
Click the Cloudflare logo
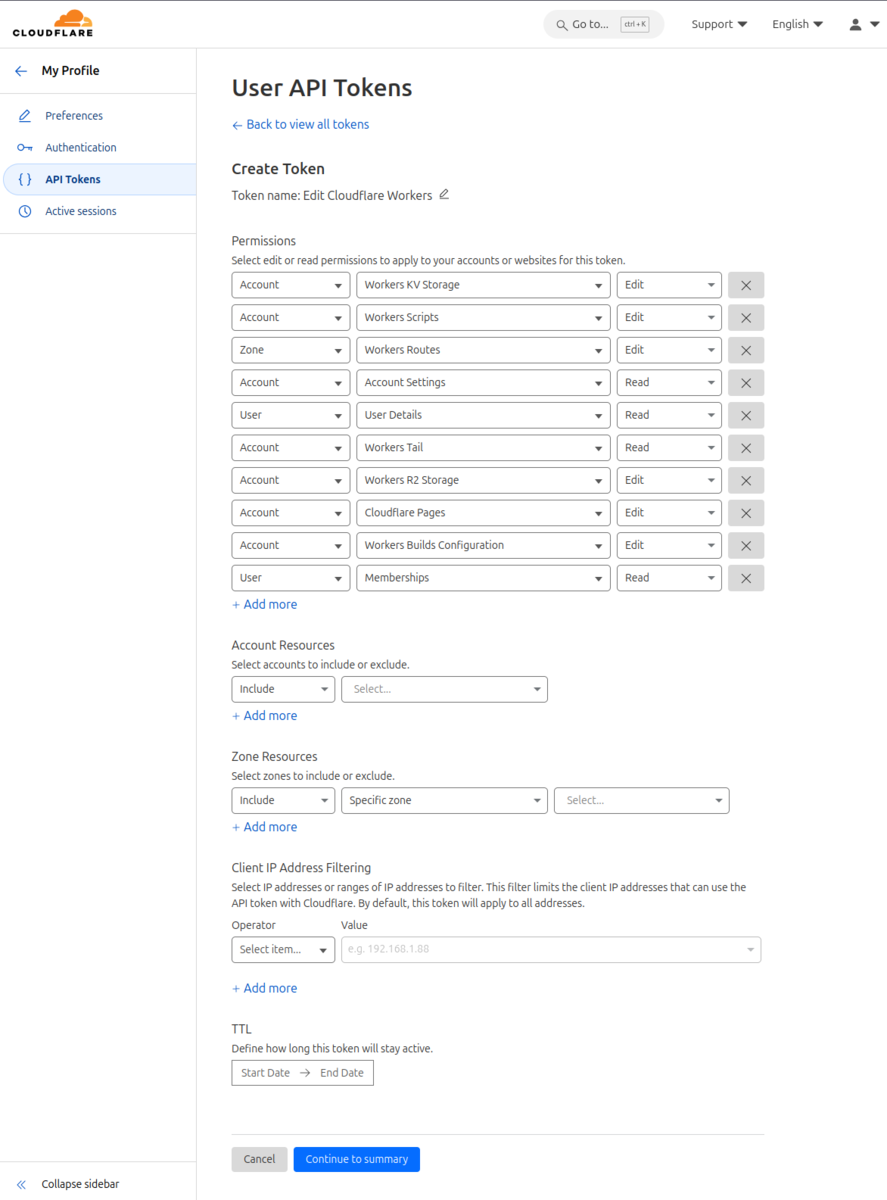coord(53,24)
